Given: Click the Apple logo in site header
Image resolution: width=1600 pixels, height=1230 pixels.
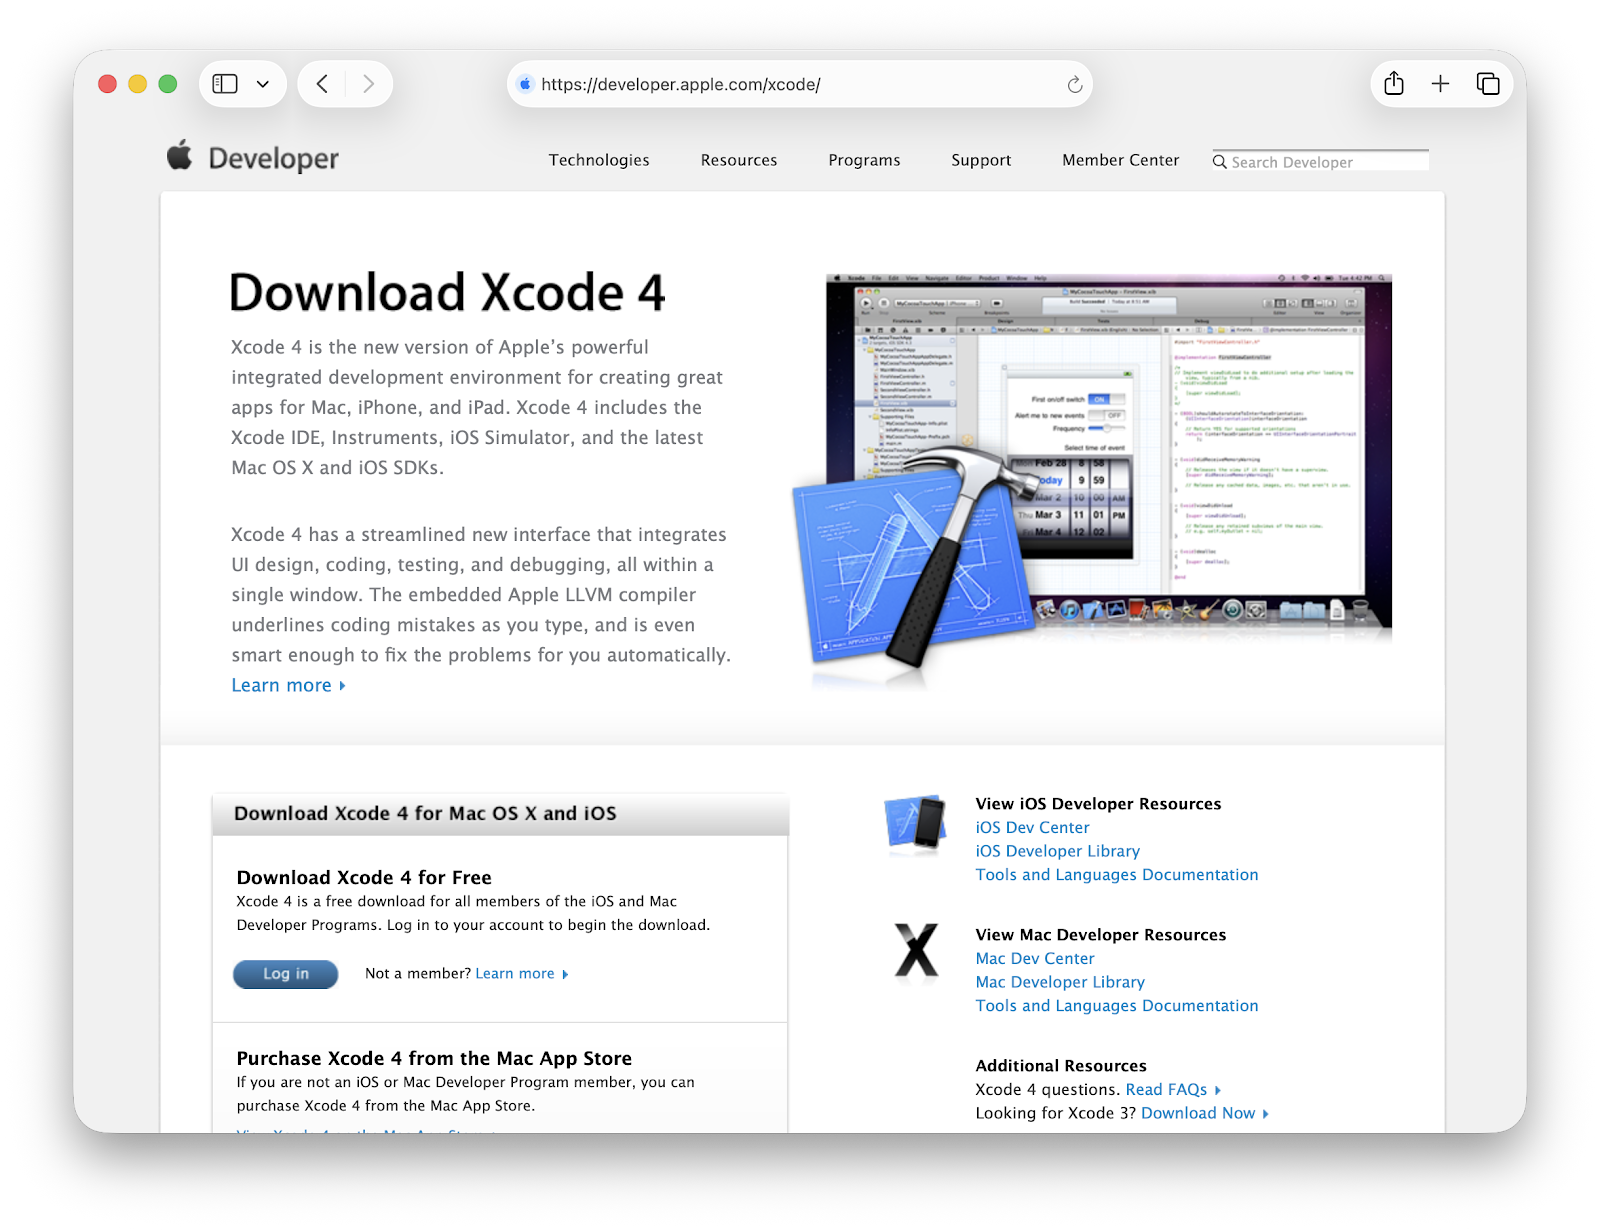Looking at the screenshot, I should pos(180,155).
